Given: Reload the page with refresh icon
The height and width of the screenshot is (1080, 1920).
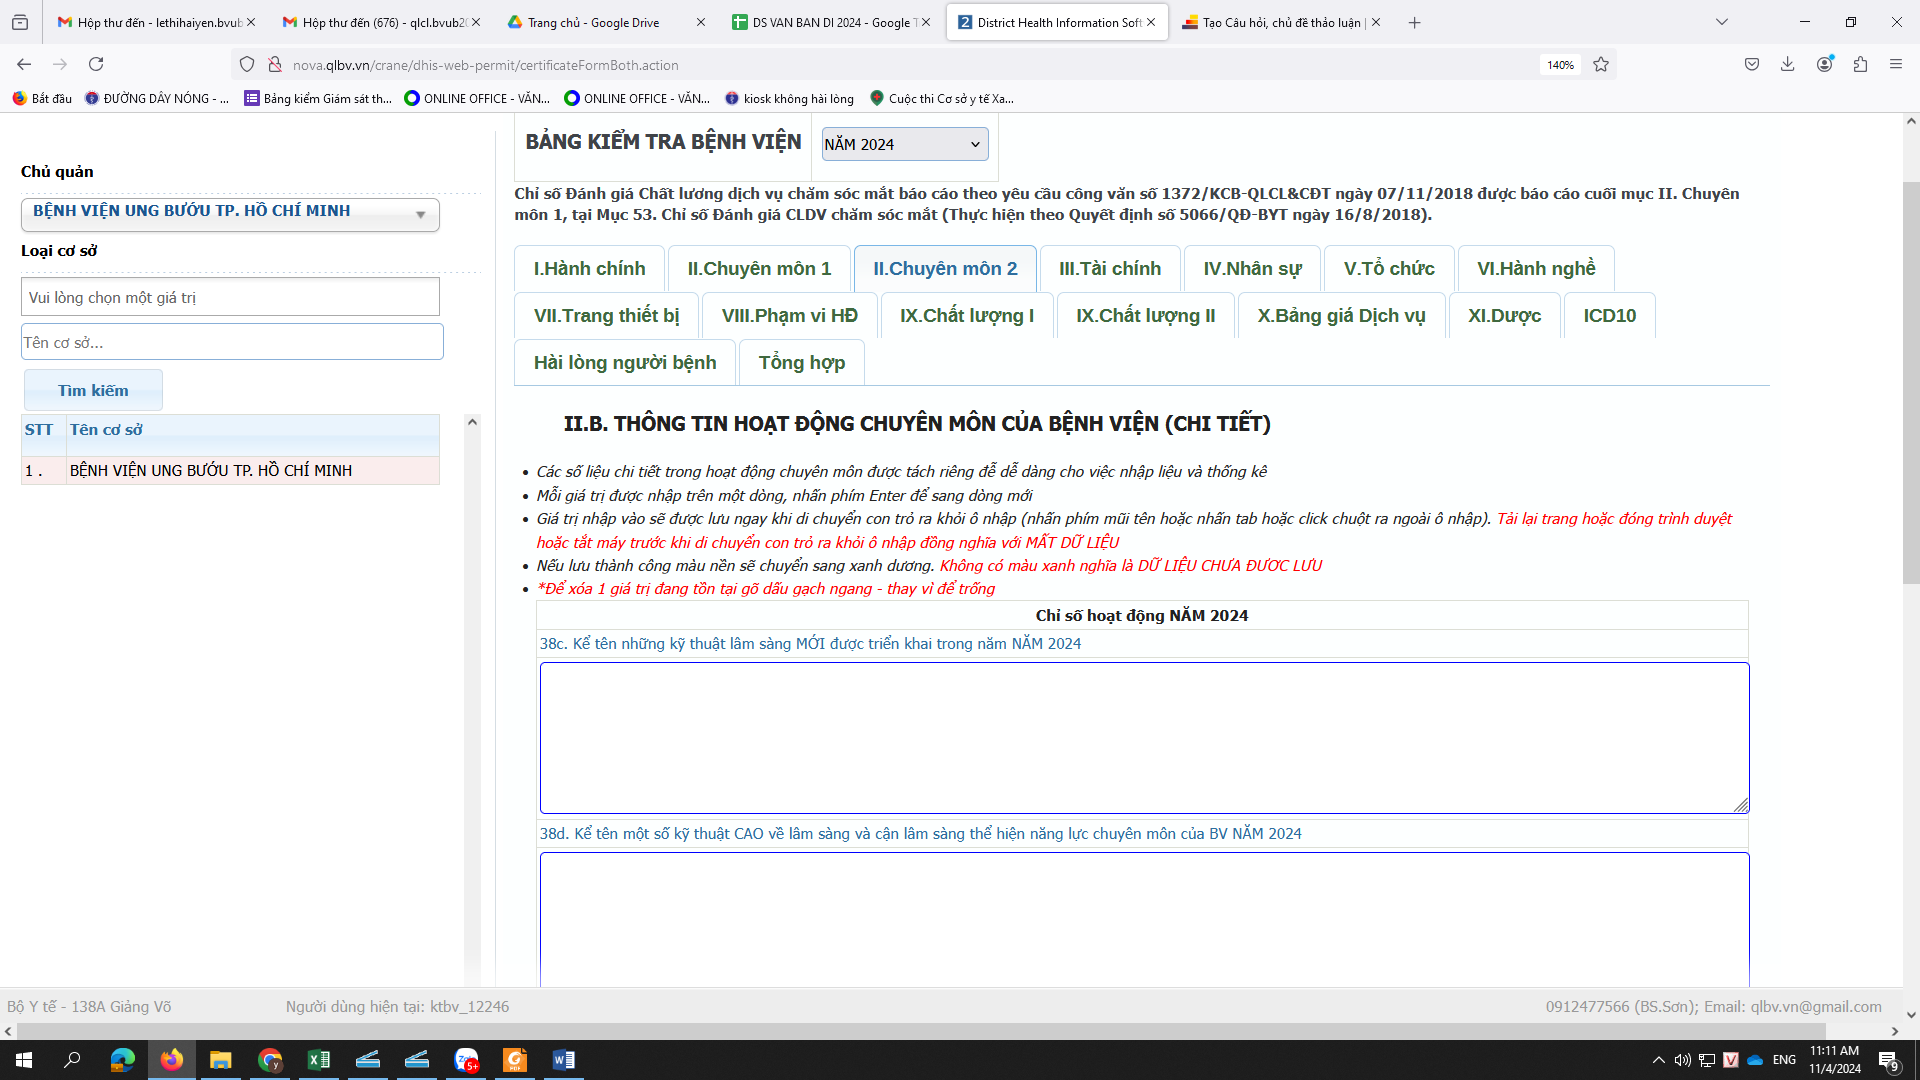Looking at the screenshot, I should (96, 65).
